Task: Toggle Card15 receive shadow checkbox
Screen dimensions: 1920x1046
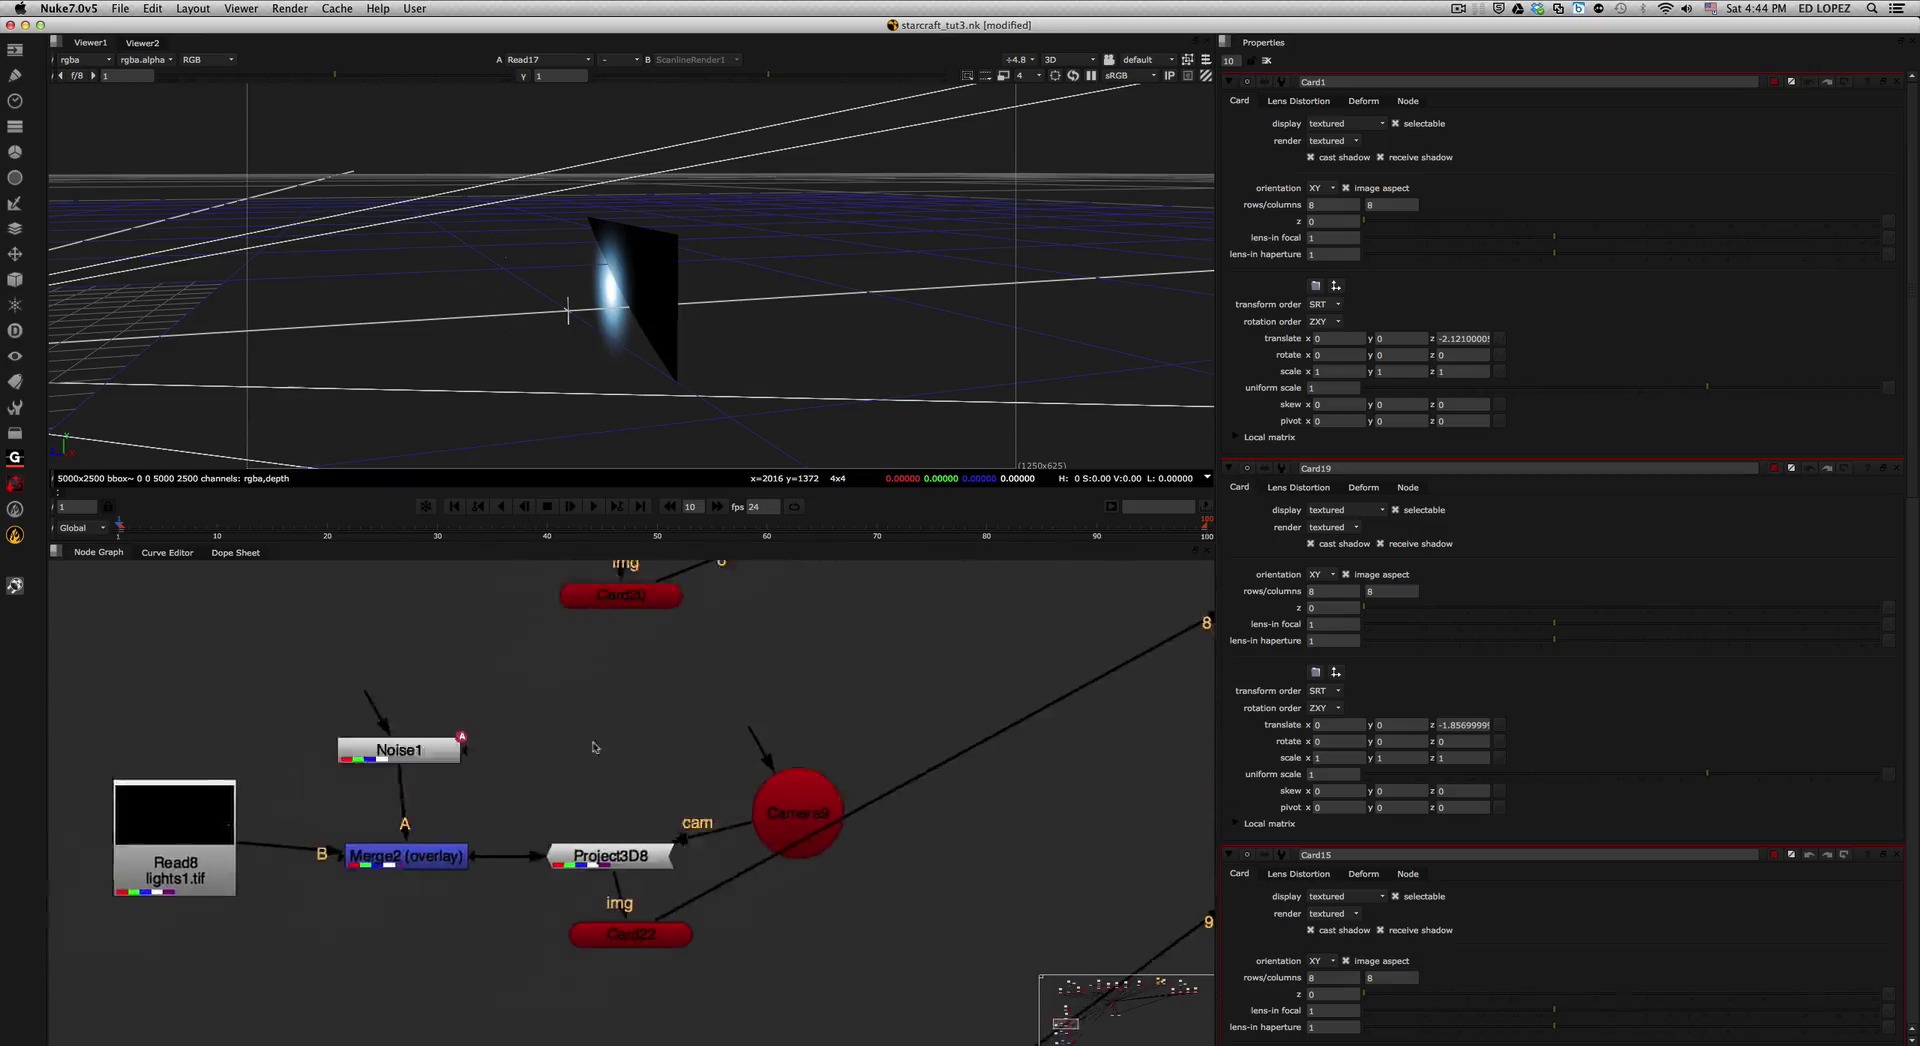Action: point(1380,930)
